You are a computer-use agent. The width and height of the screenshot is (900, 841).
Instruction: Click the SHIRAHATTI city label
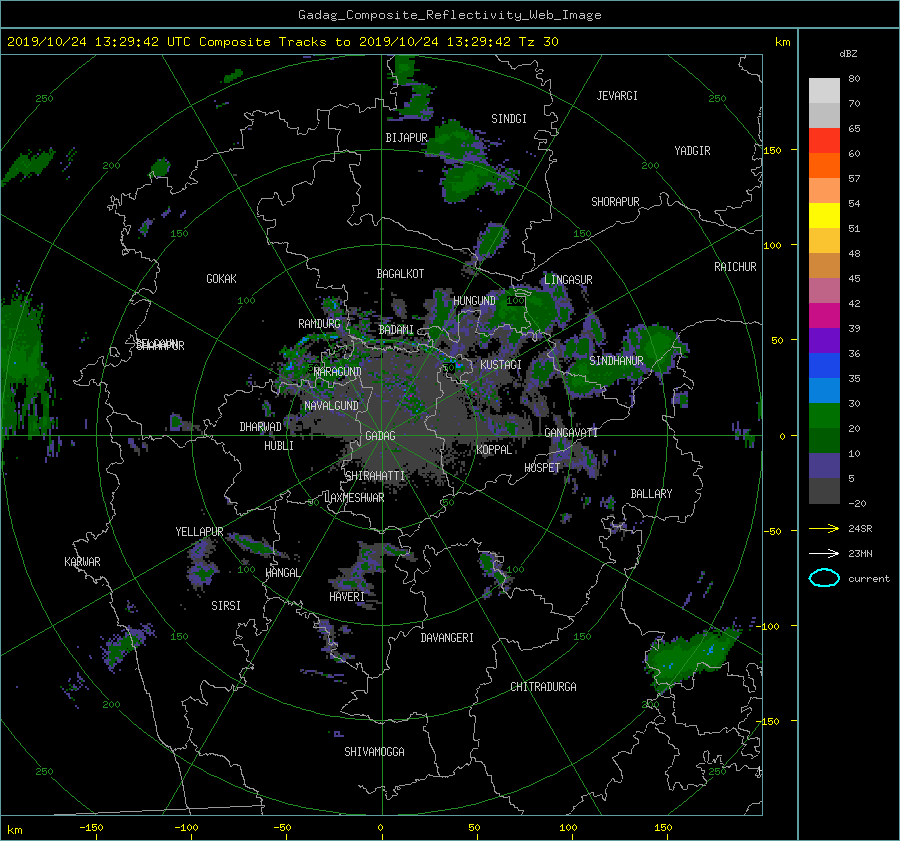coord(375,476)
